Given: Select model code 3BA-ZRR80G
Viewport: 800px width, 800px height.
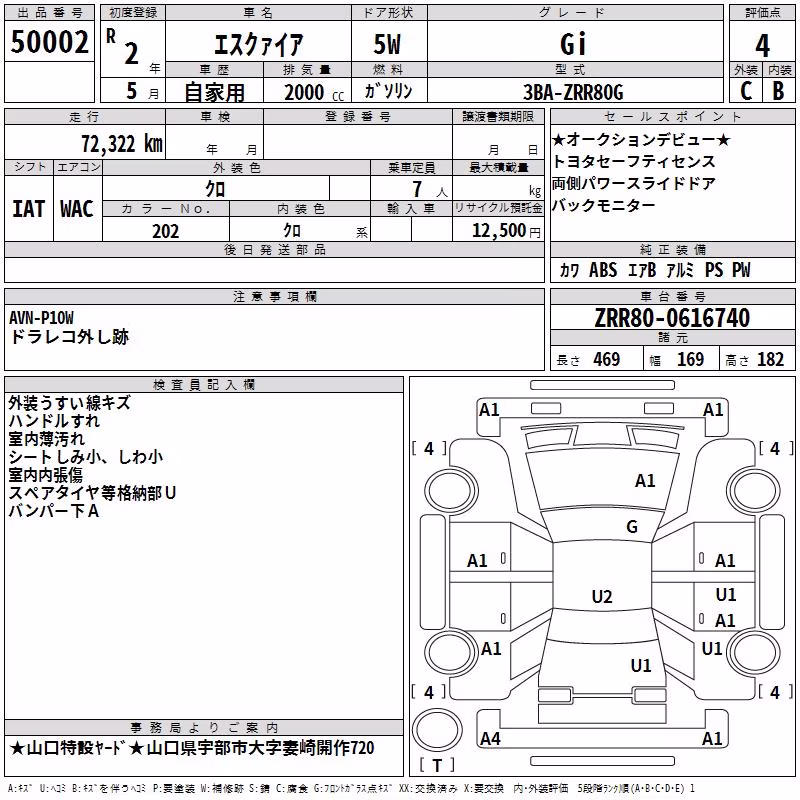Looking at the screenshot, I should pyautogui.click(x=573, y=92).
